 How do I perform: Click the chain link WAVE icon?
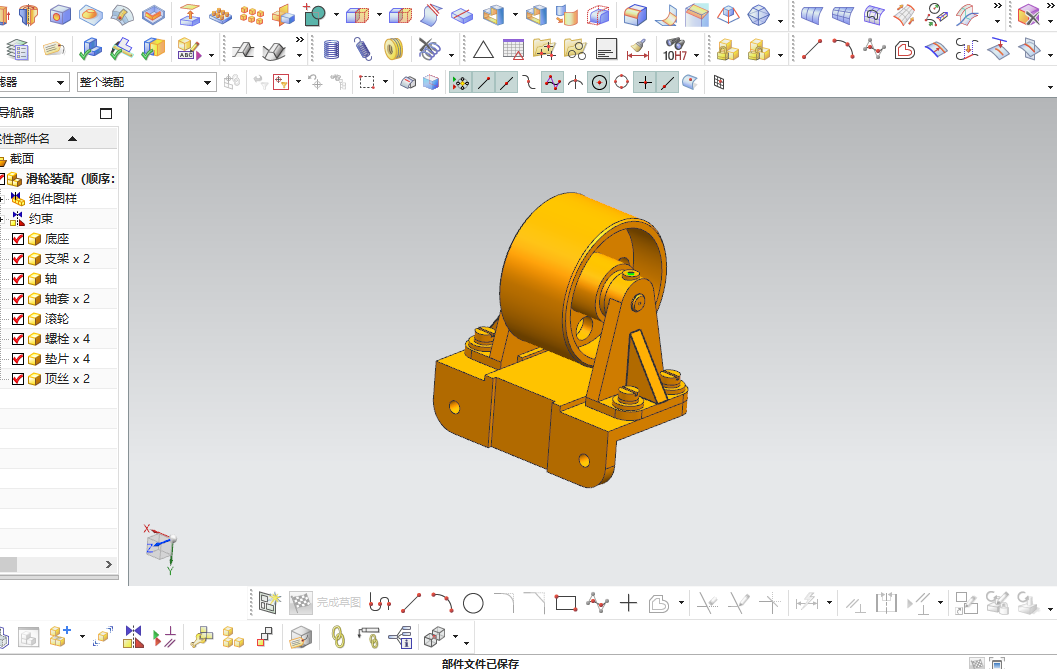pyautogui.click(x=338, y=637)
